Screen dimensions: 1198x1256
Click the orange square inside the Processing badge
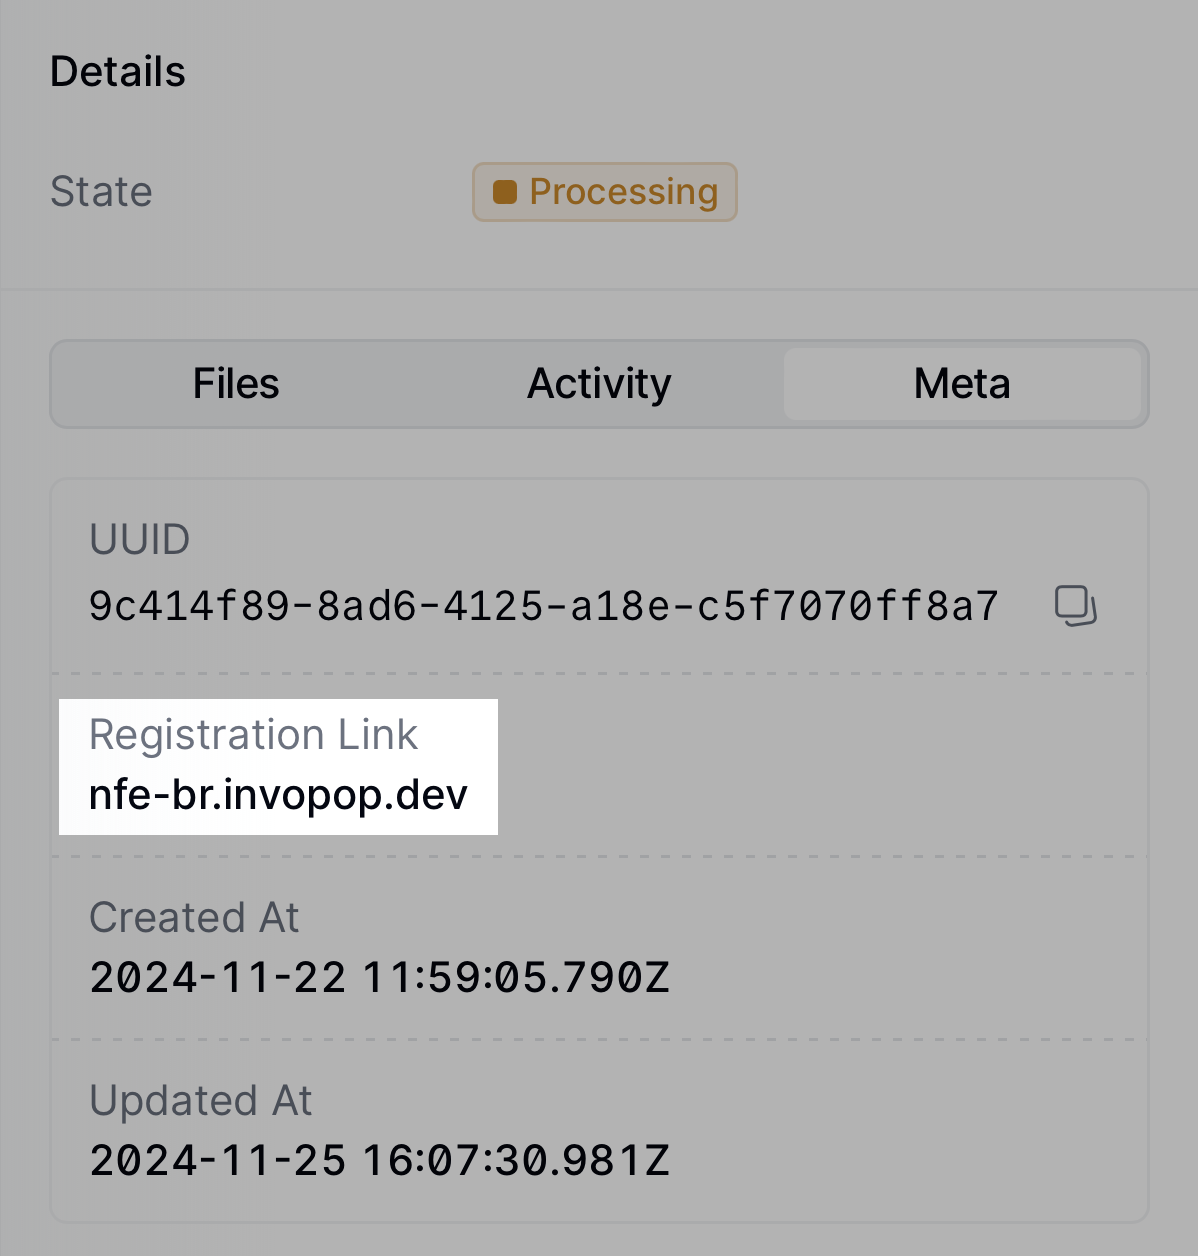coord(505,191)
